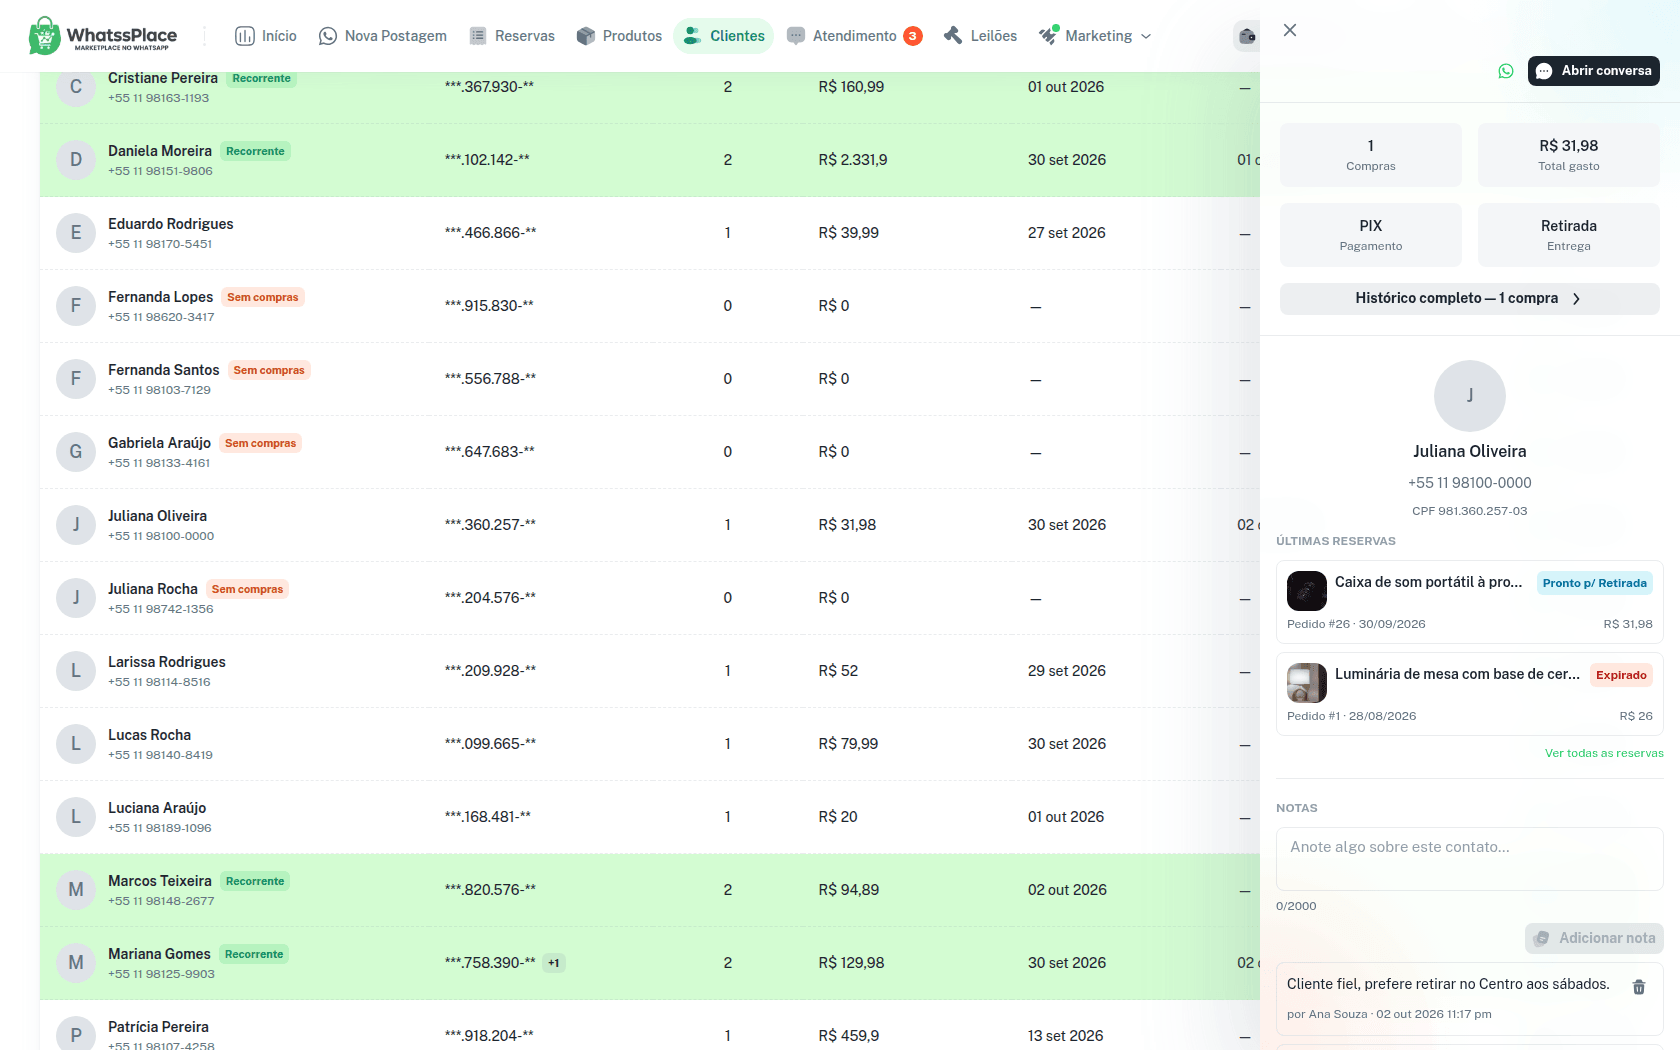The width and height of the screenshot is (1680, 1050).
Task: Click the Pronto p/ Retirada status badge
Action: [1594, 583]
